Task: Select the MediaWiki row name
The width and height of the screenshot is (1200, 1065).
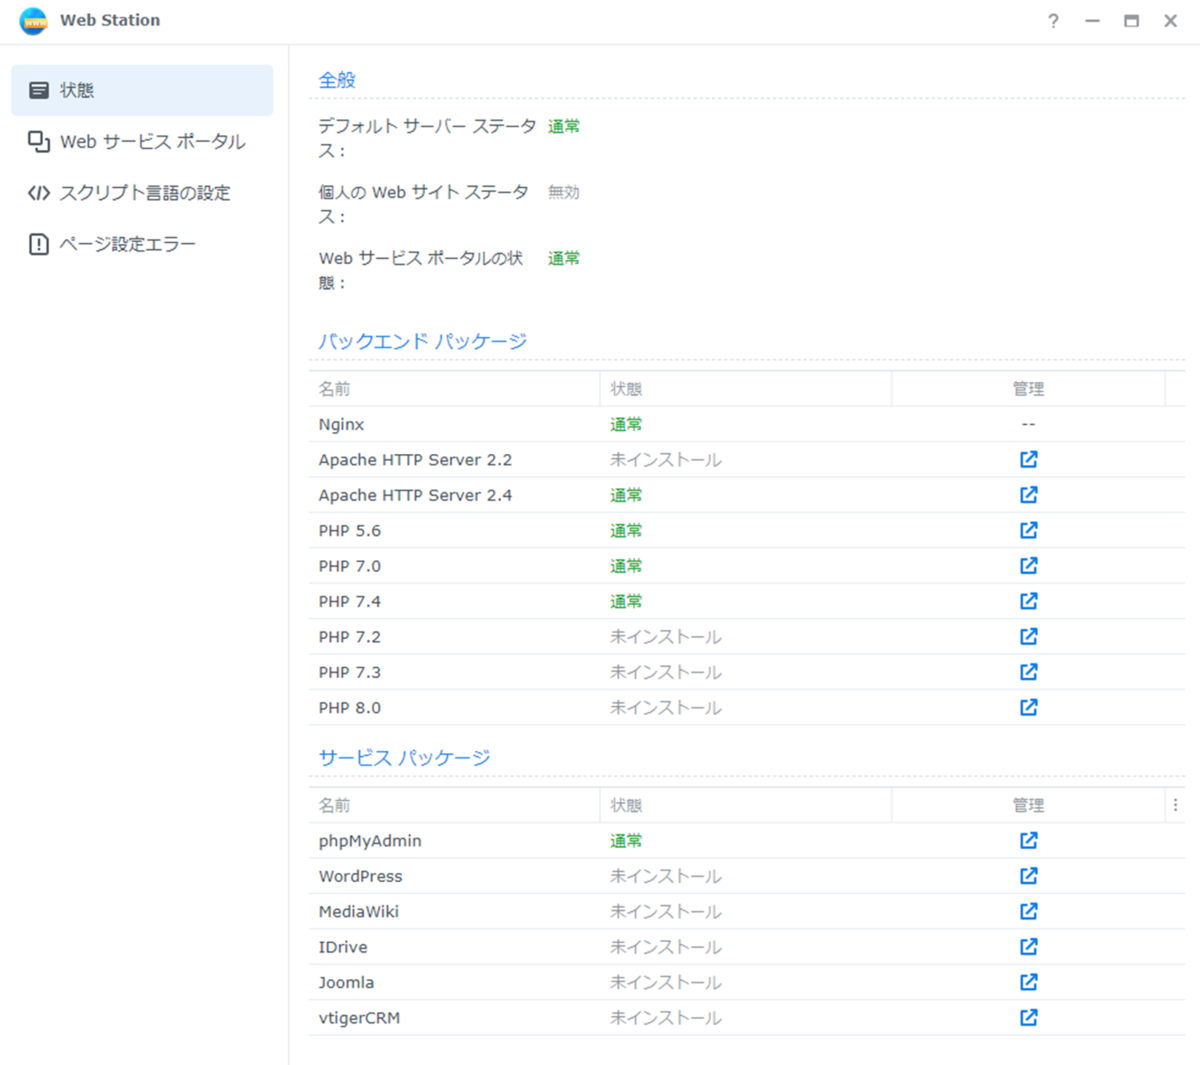Action: [x=358, y=911]
